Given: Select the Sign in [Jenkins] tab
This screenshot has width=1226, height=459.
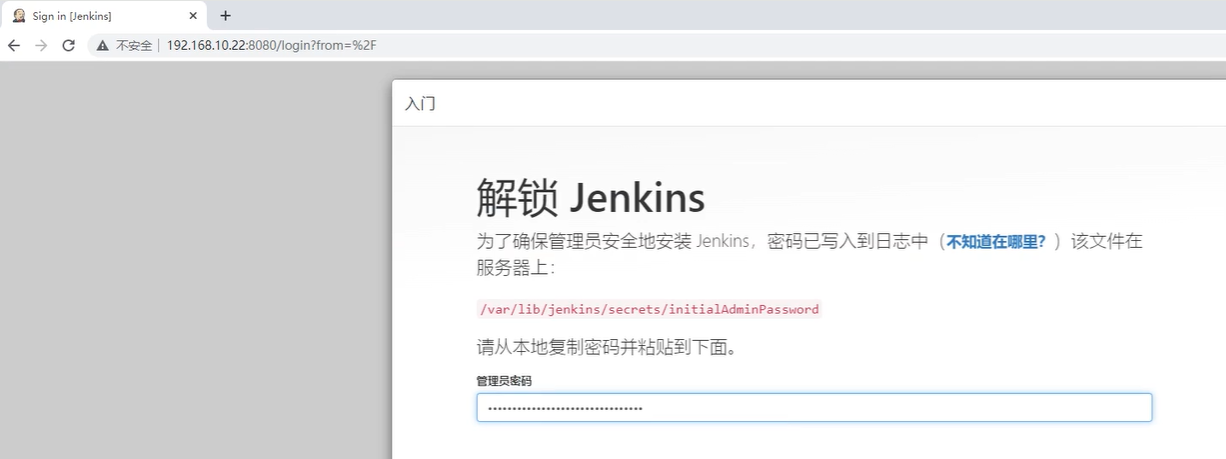Looking at the screenshot, I should point(105,16).
